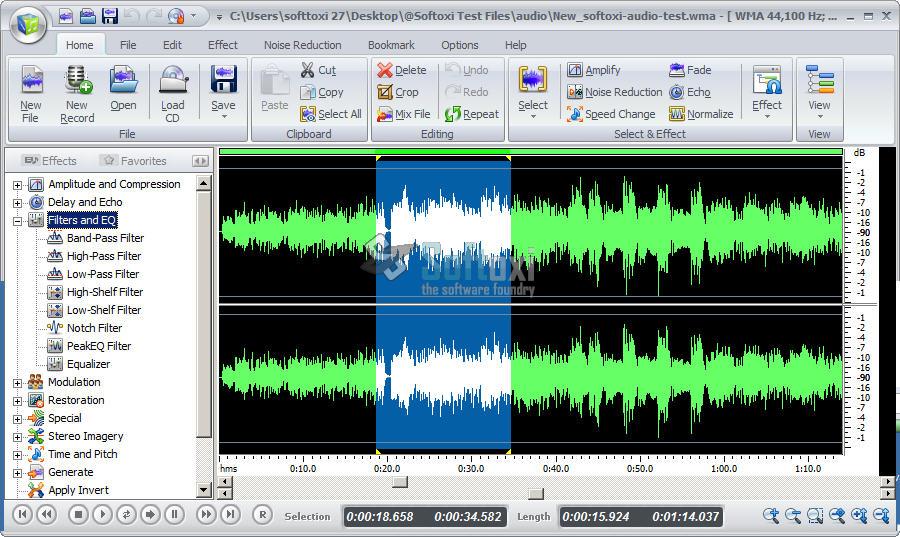Open Noise Reduction in ribbon

tap(615, 92)
